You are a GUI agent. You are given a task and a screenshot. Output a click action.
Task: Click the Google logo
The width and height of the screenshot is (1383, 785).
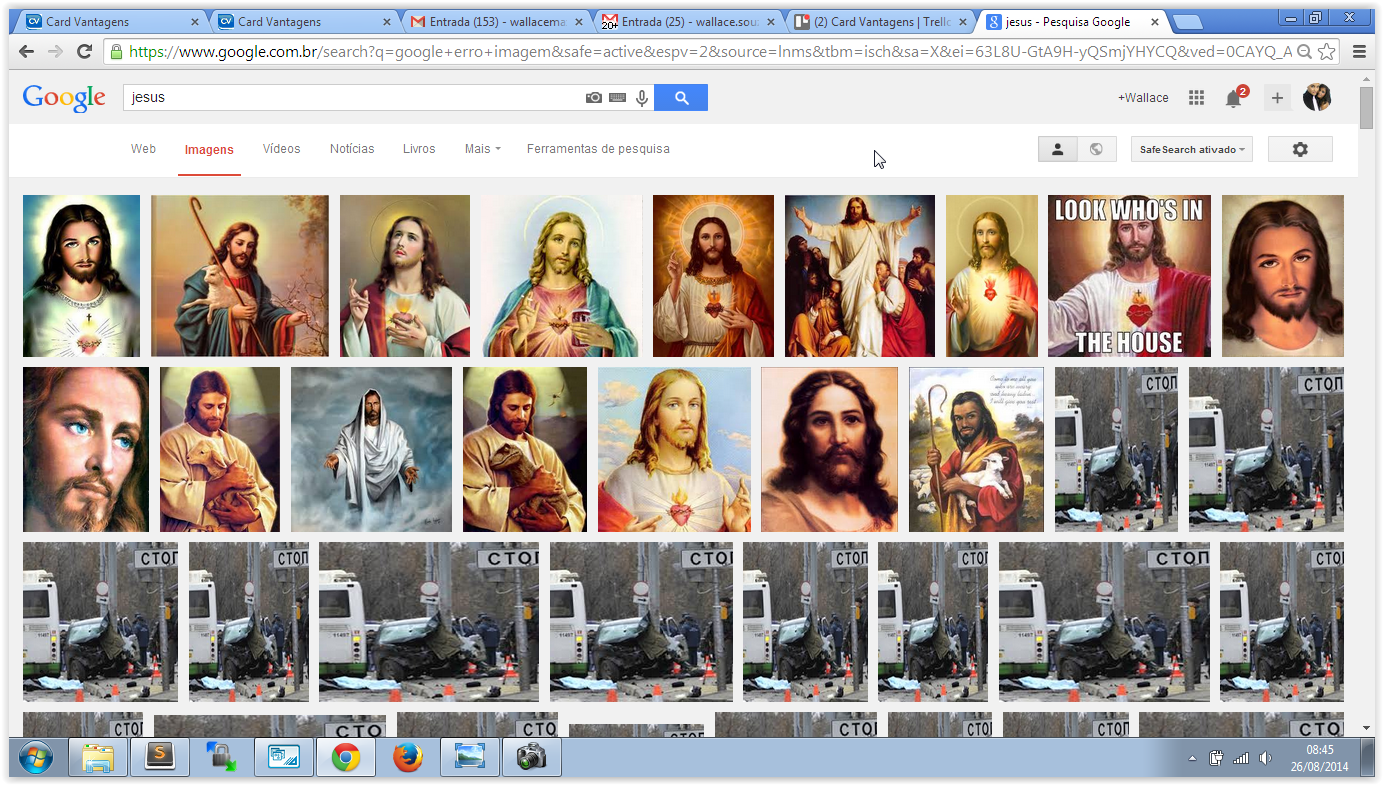[x=64, y=97]
